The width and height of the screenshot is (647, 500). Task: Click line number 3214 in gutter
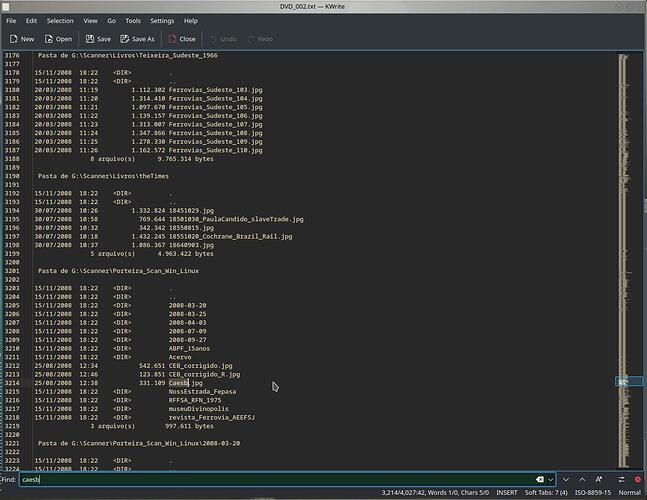(x=12, y=383)
